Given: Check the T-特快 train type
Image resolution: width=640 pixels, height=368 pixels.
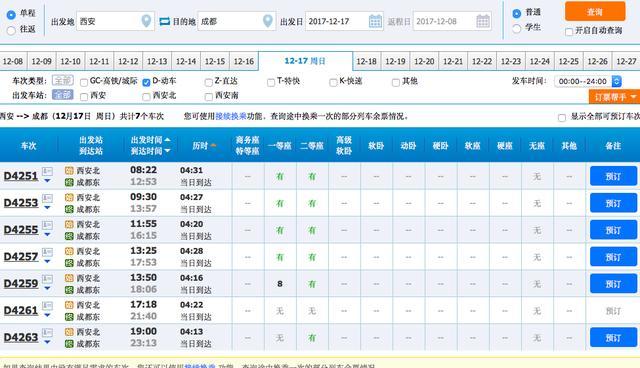Looking at the screenshot, I should 271,83.
